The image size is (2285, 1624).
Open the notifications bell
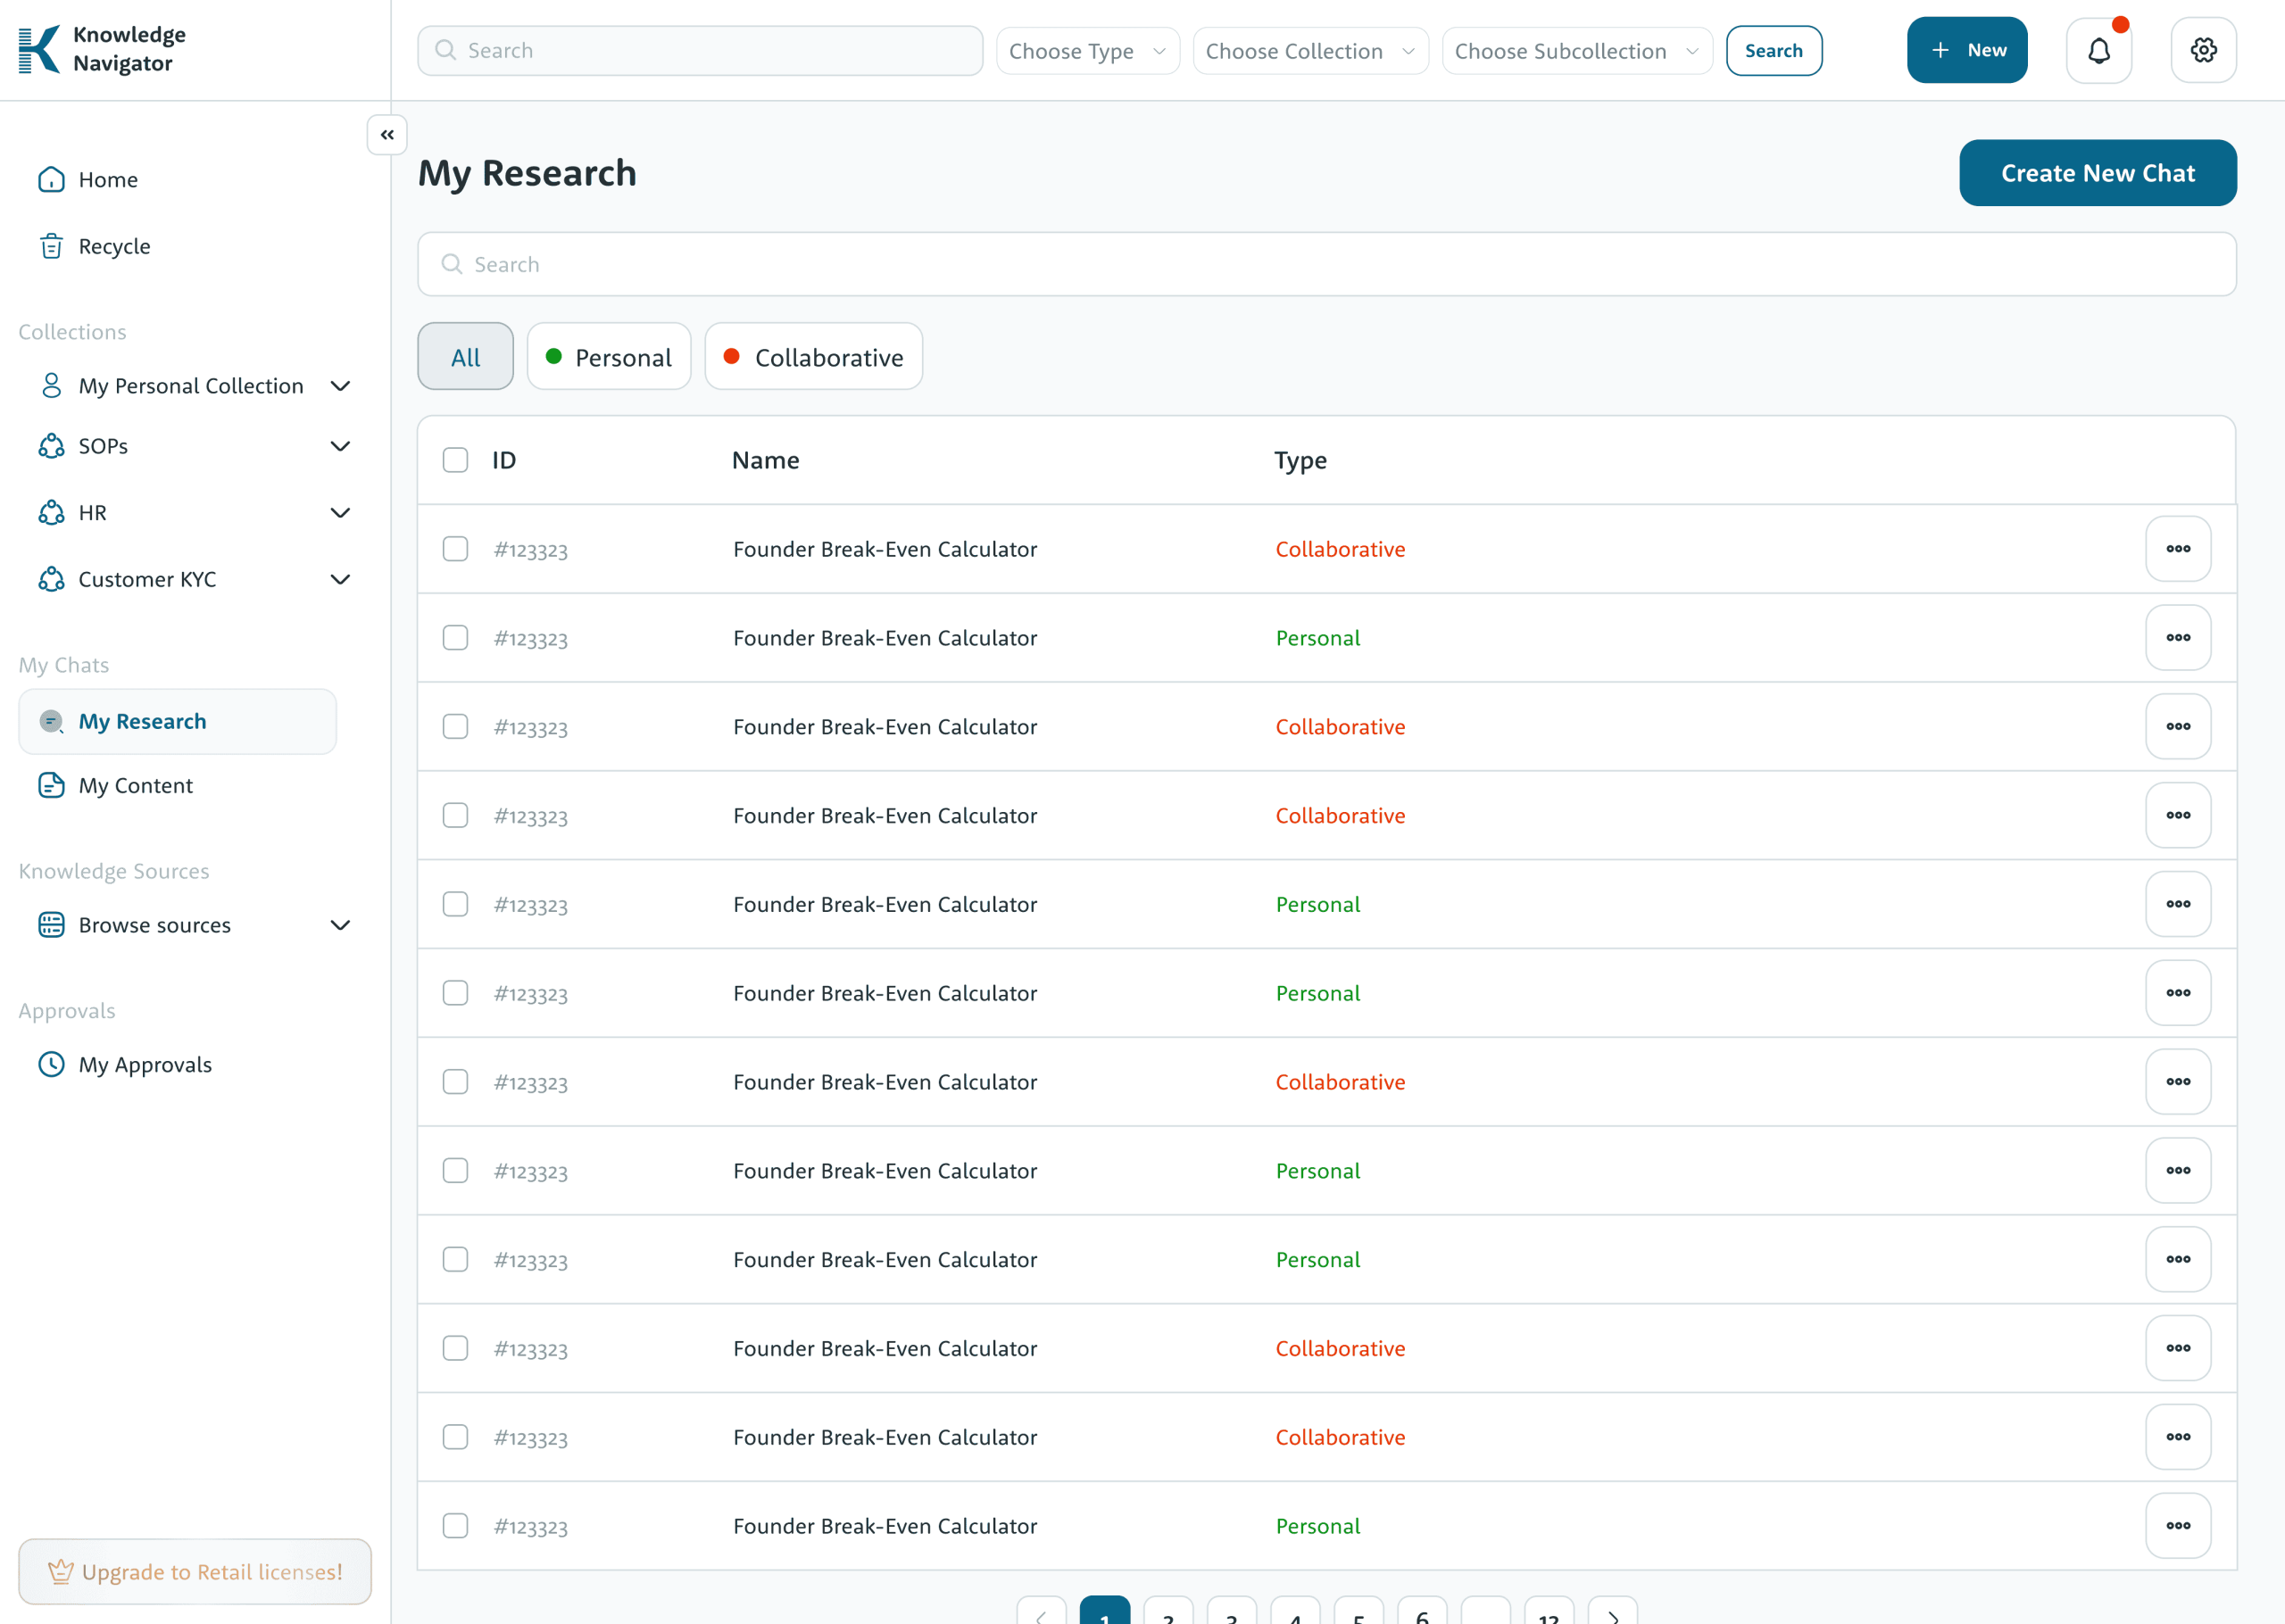tap(2098, 50)
